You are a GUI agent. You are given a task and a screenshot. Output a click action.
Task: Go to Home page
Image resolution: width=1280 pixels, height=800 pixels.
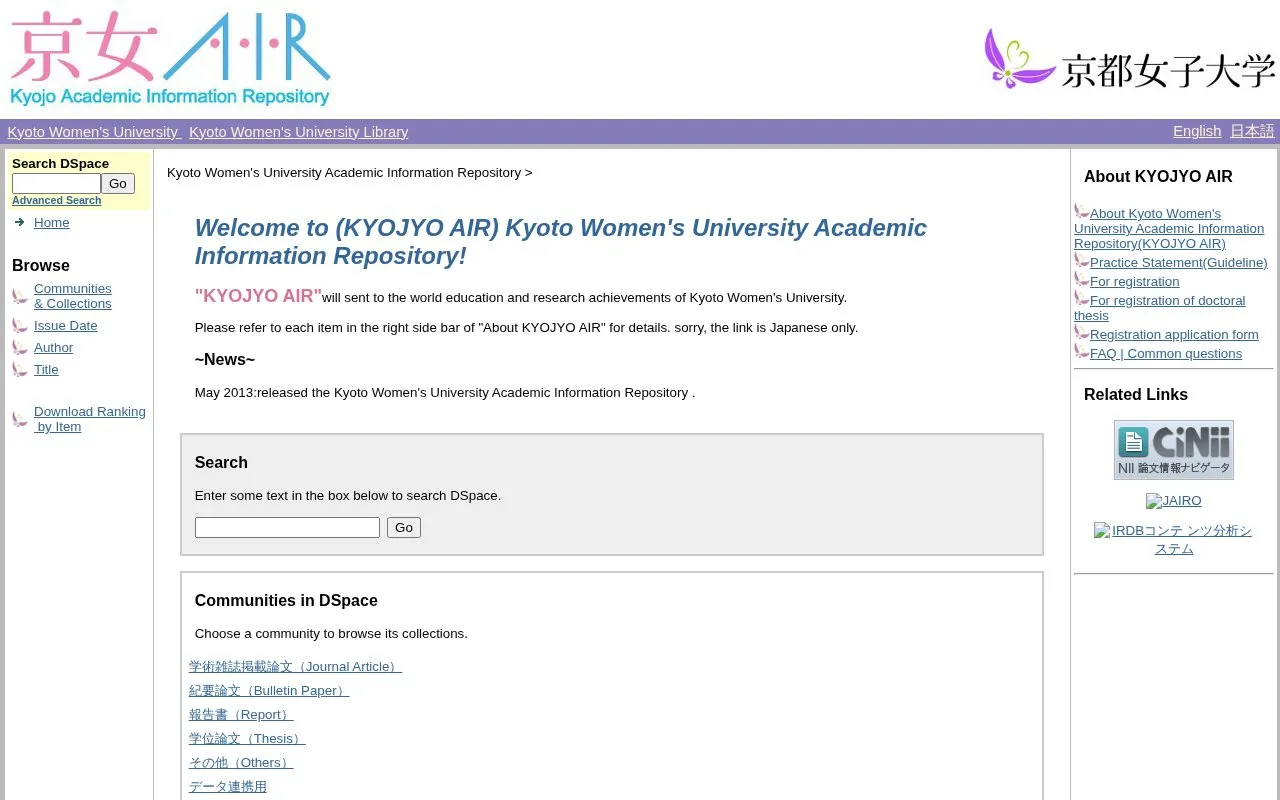pyautogui.click(x=52, y=223)
